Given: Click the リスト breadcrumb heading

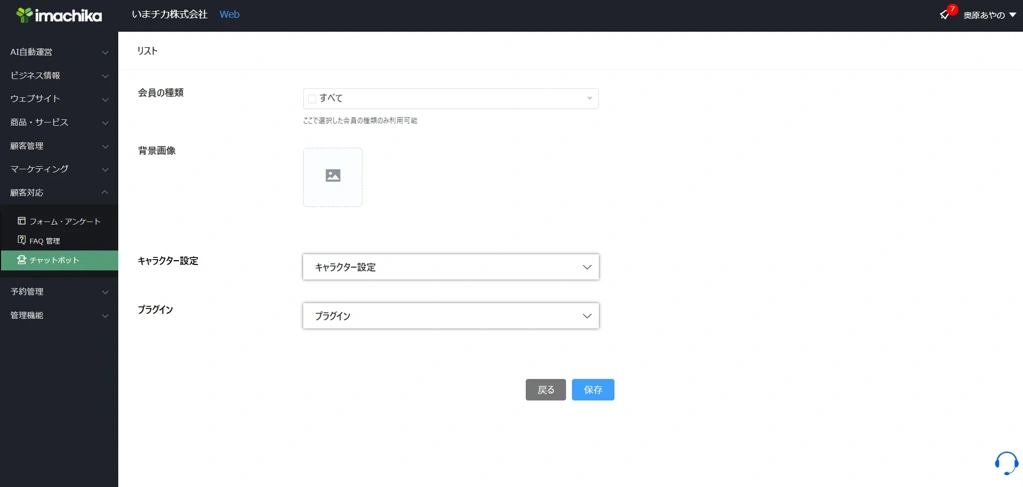Looking at the screenshot, I should 147,51.
